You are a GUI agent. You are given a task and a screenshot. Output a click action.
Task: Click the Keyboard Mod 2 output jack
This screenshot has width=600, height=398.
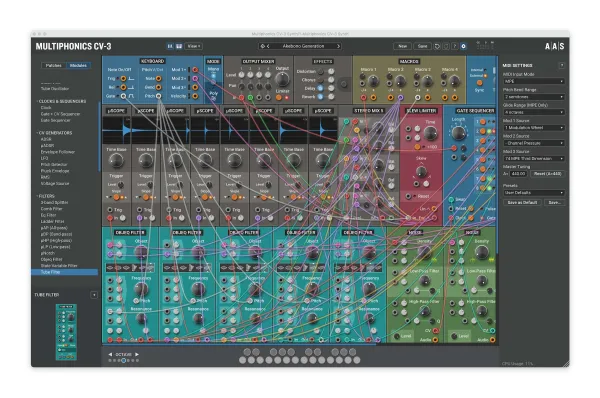click(x=195, y=78)
